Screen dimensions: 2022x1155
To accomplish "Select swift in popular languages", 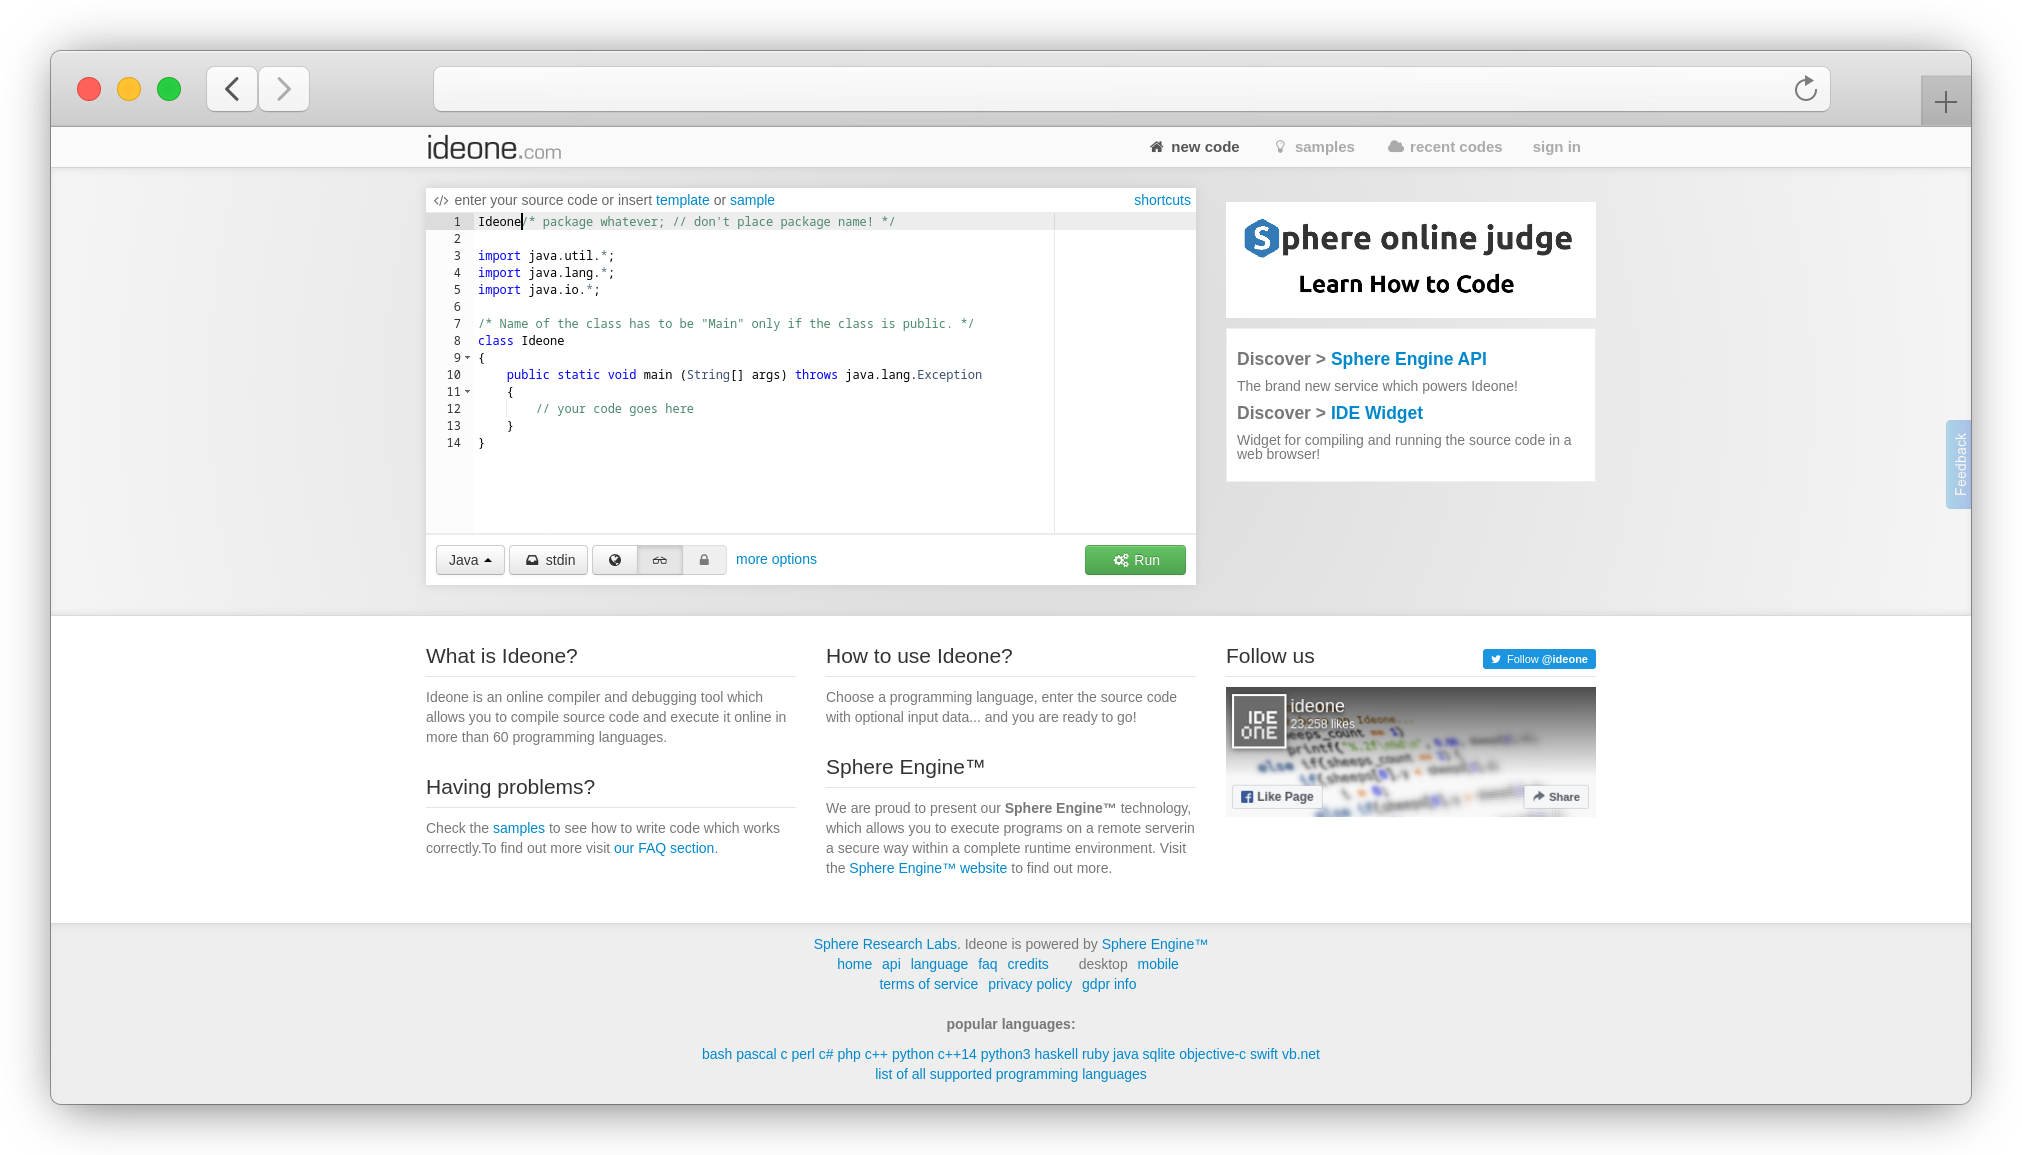I will 1264,1054.
